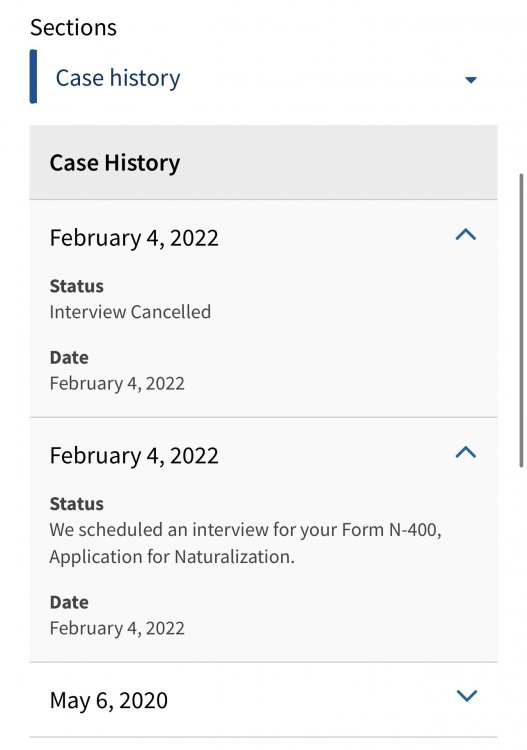Click the "Sections" label
This screenshot has width=527, height=750.
point(73,27)
